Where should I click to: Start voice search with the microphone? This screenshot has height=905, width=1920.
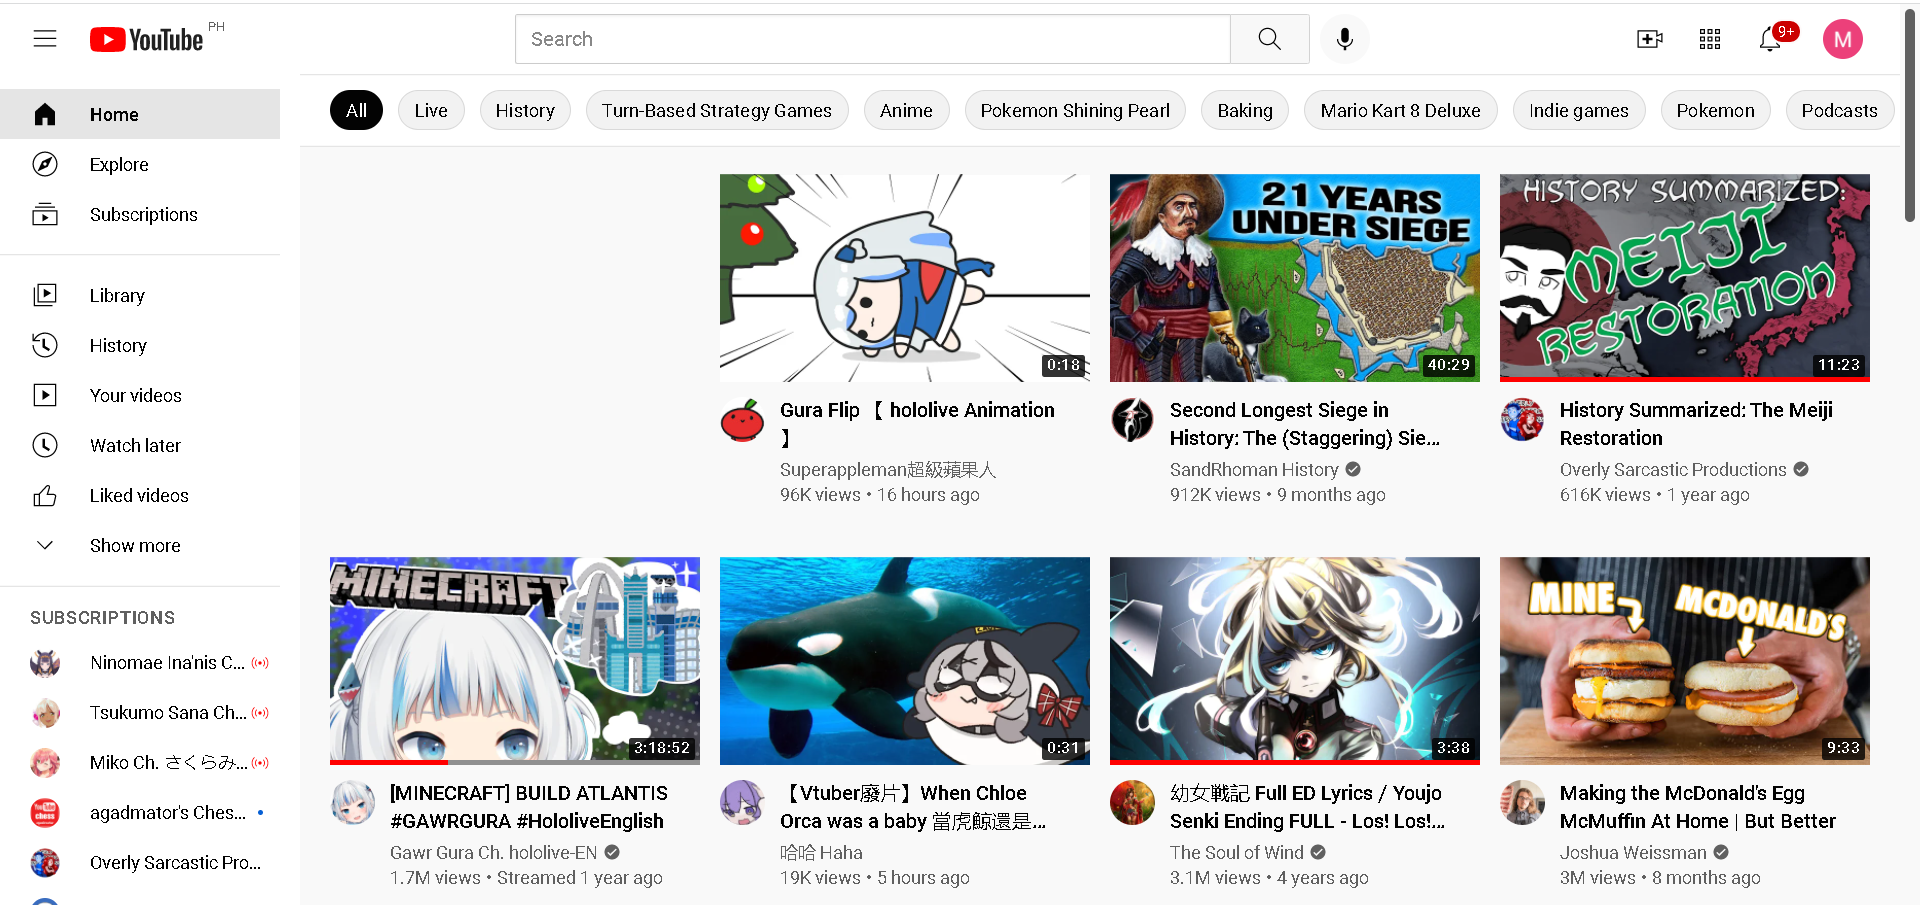(x=1345, y=39)
